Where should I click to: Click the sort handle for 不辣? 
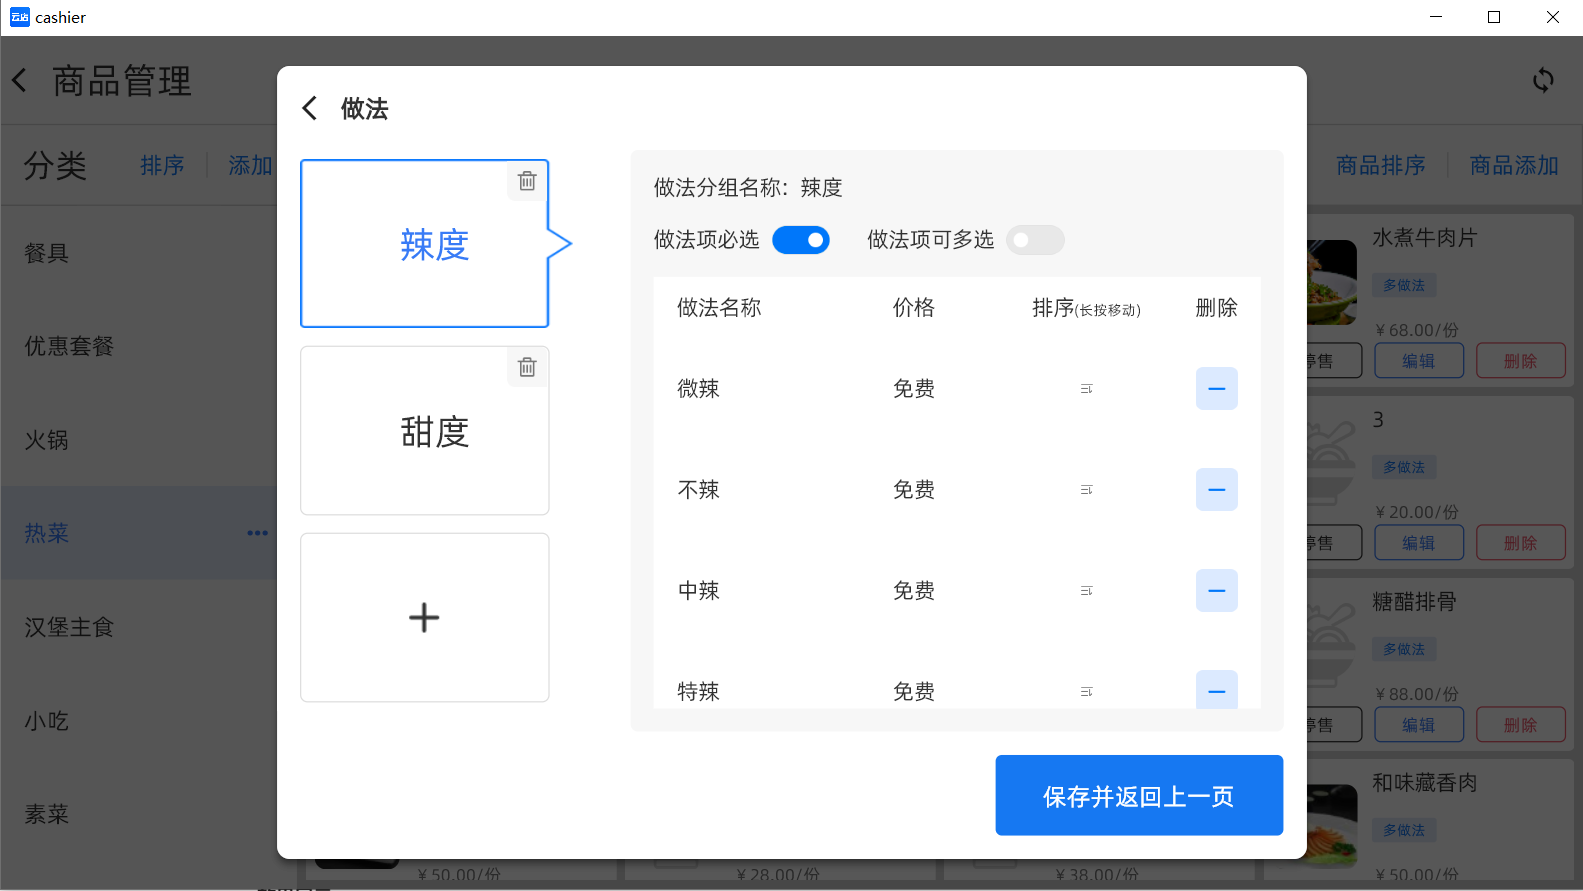click(1086, 490)
